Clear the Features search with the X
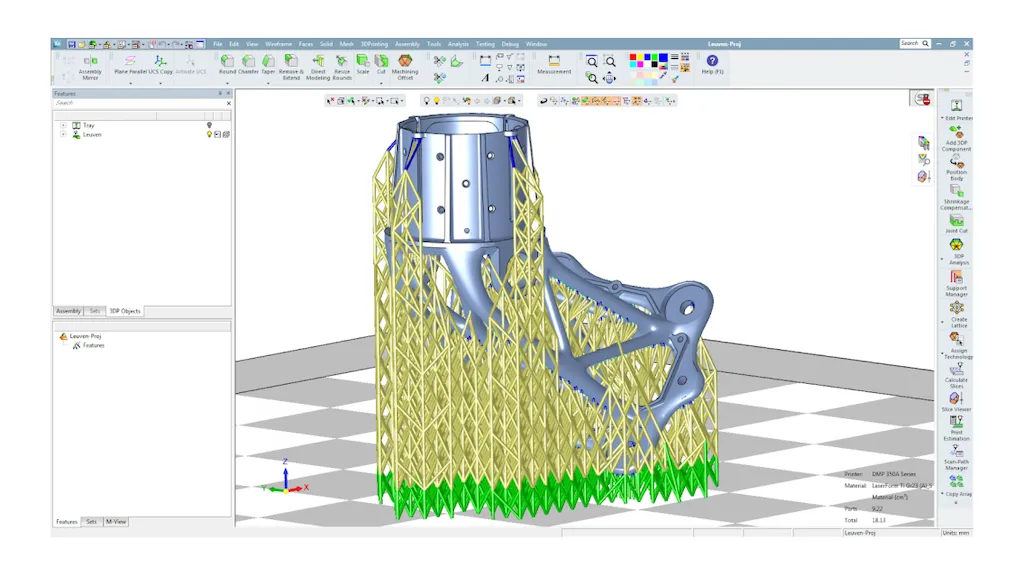This screenshot has height=576, width=1024. point(229,103)
